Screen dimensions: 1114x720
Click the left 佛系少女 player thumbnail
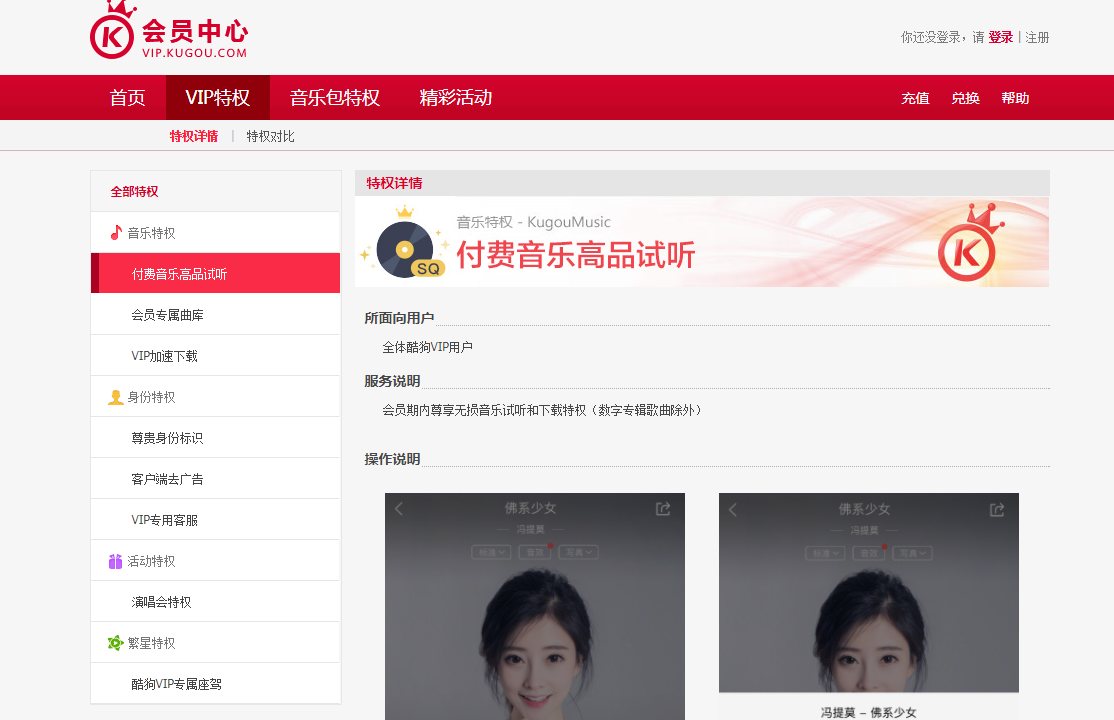coord(535,606)
